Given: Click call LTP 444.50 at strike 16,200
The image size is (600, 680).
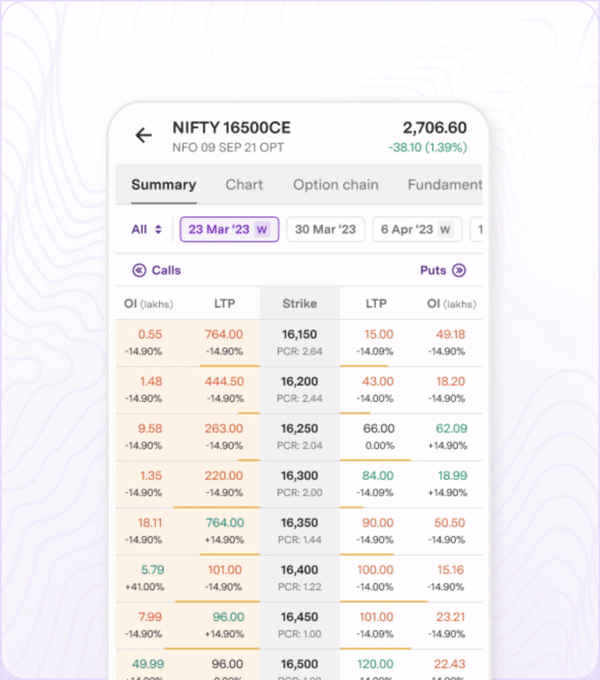Looking at the screenshot, I should point(224,381).
